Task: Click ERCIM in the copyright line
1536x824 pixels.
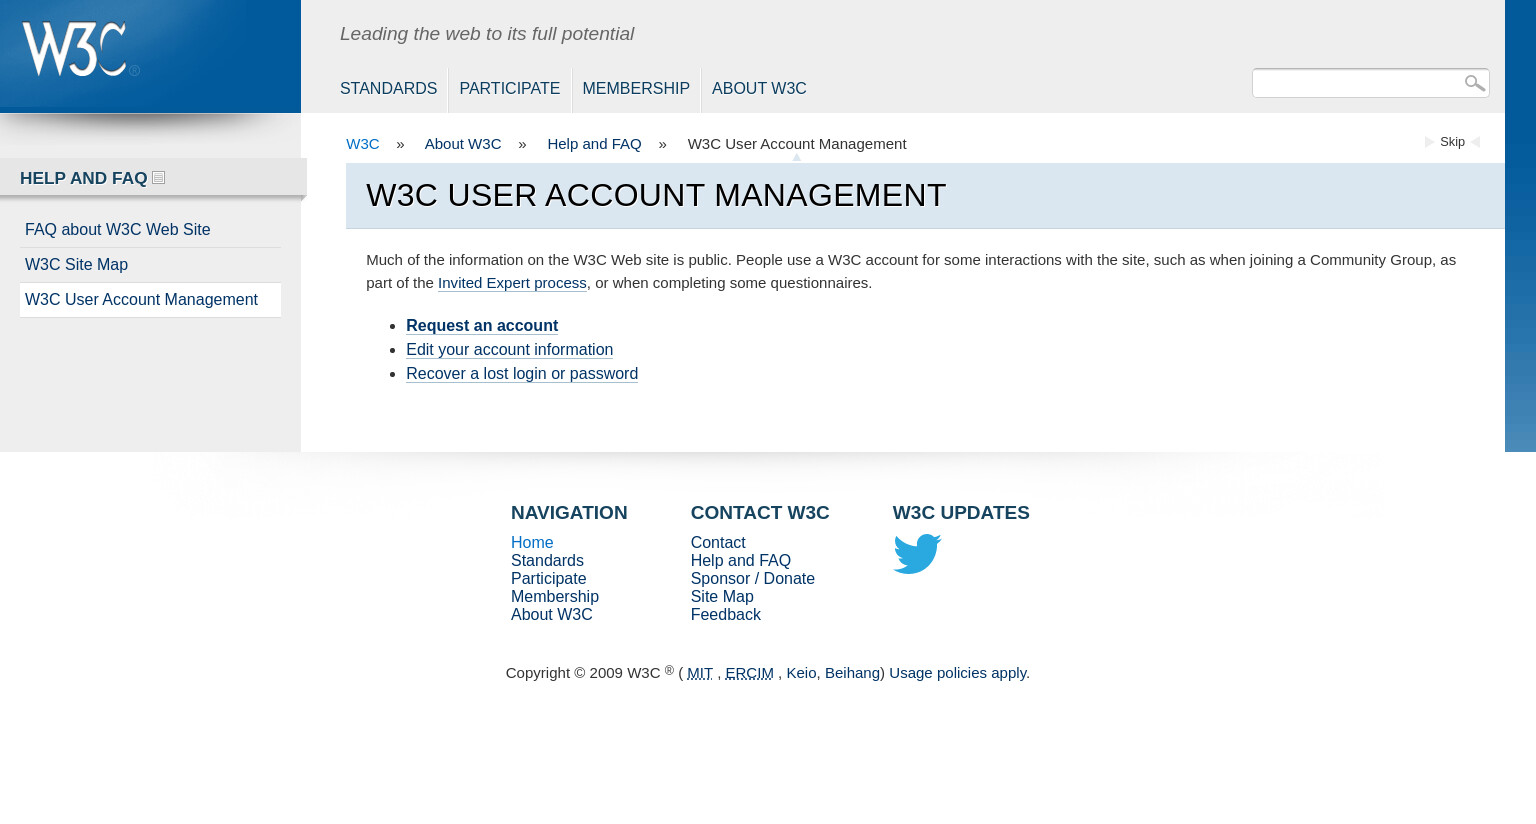Action: tap(749, 673)
